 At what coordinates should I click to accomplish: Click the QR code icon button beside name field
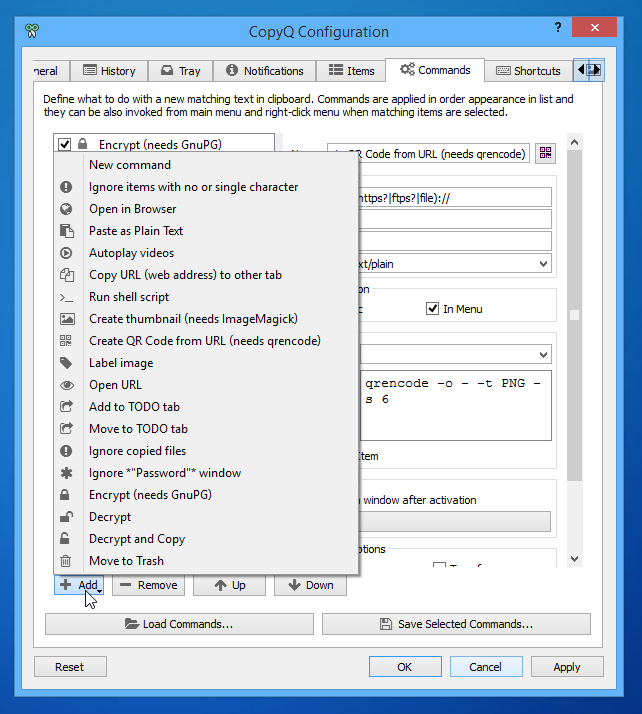pos(545,153)
